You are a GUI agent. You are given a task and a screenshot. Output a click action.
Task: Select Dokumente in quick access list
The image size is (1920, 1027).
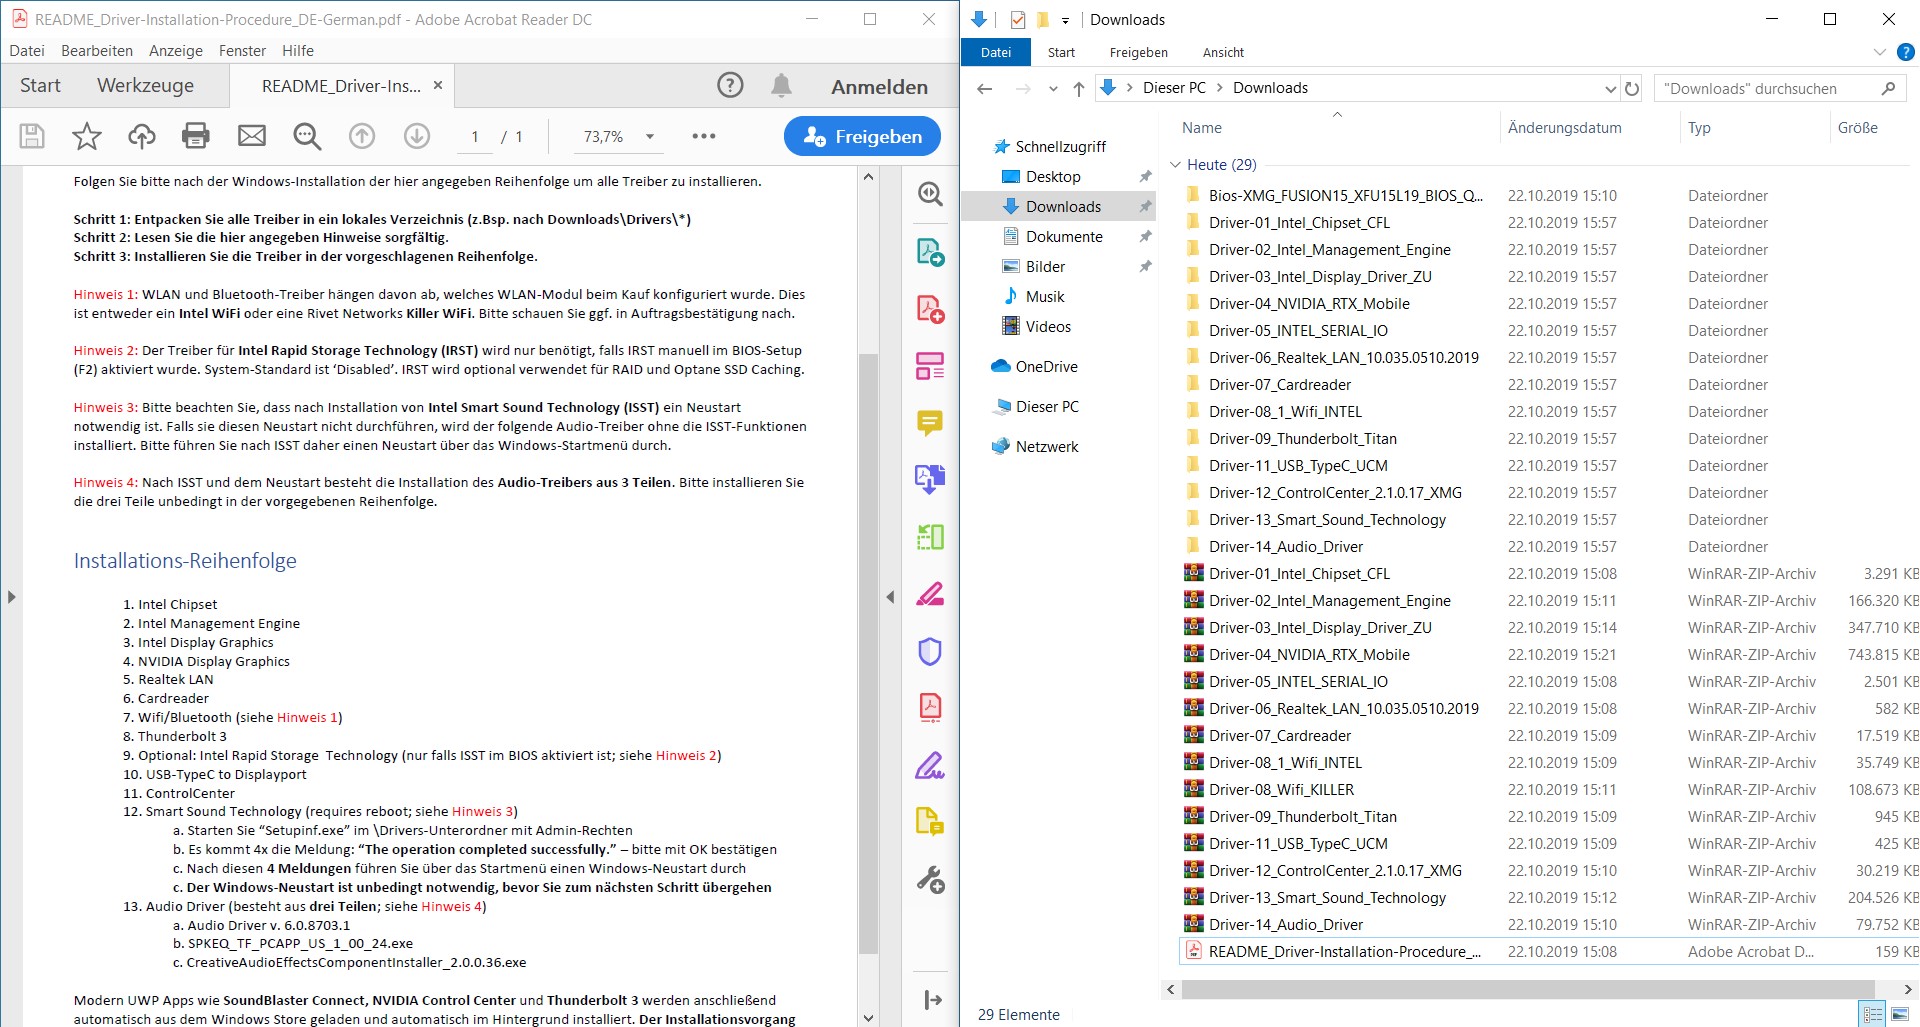1052,236
